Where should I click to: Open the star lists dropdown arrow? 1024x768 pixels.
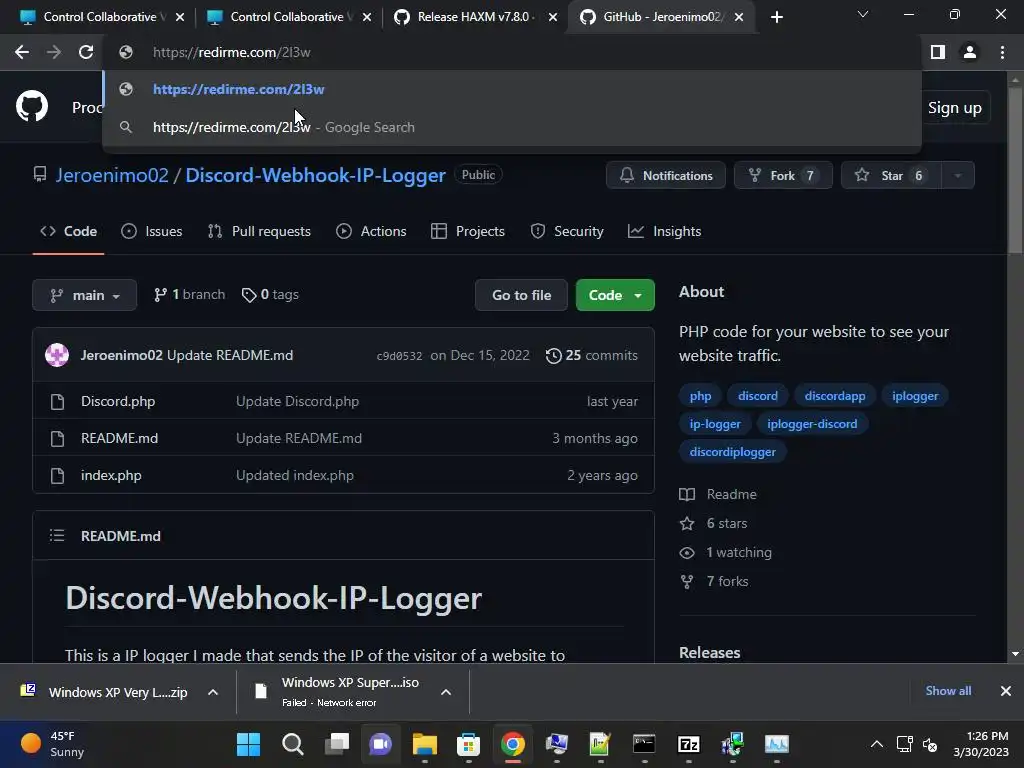tap(958, 175)
